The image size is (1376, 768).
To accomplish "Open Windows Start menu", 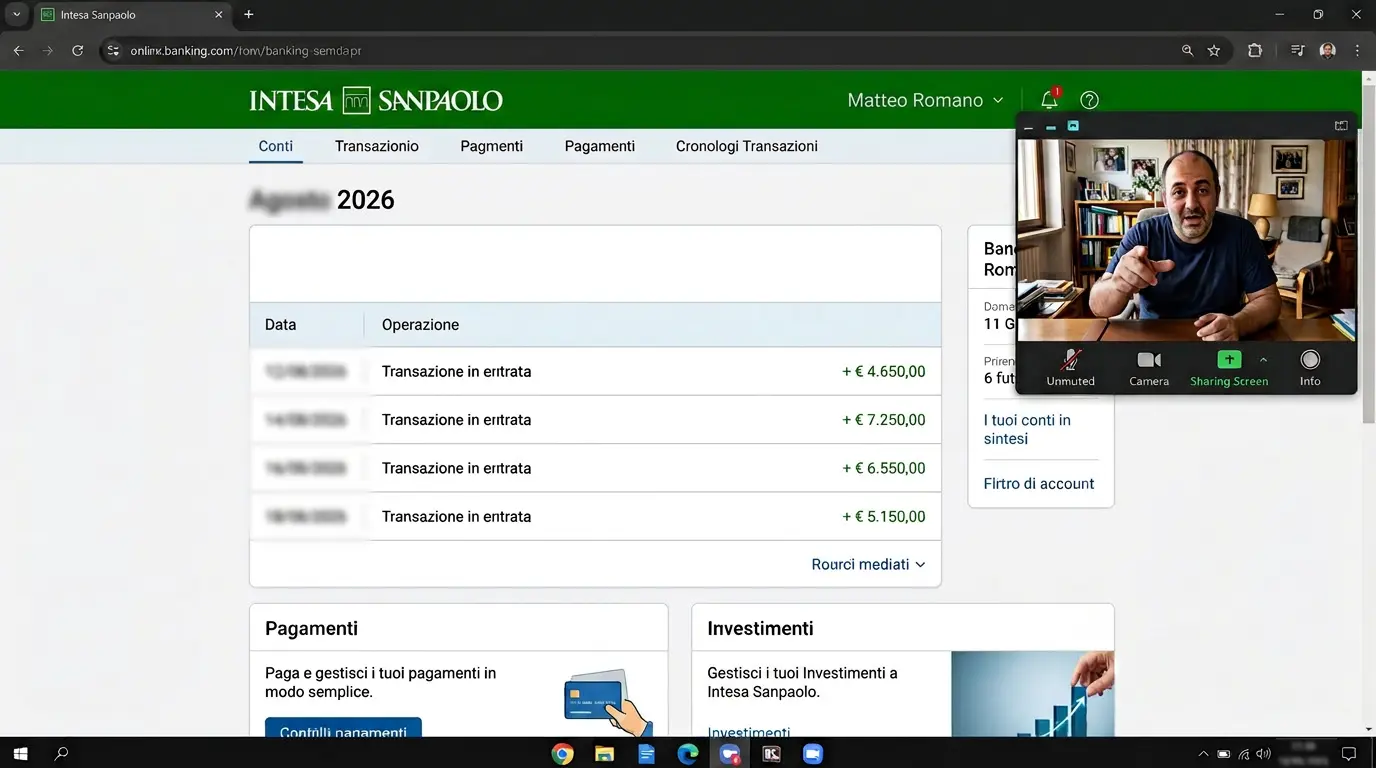I will (20, 753).
